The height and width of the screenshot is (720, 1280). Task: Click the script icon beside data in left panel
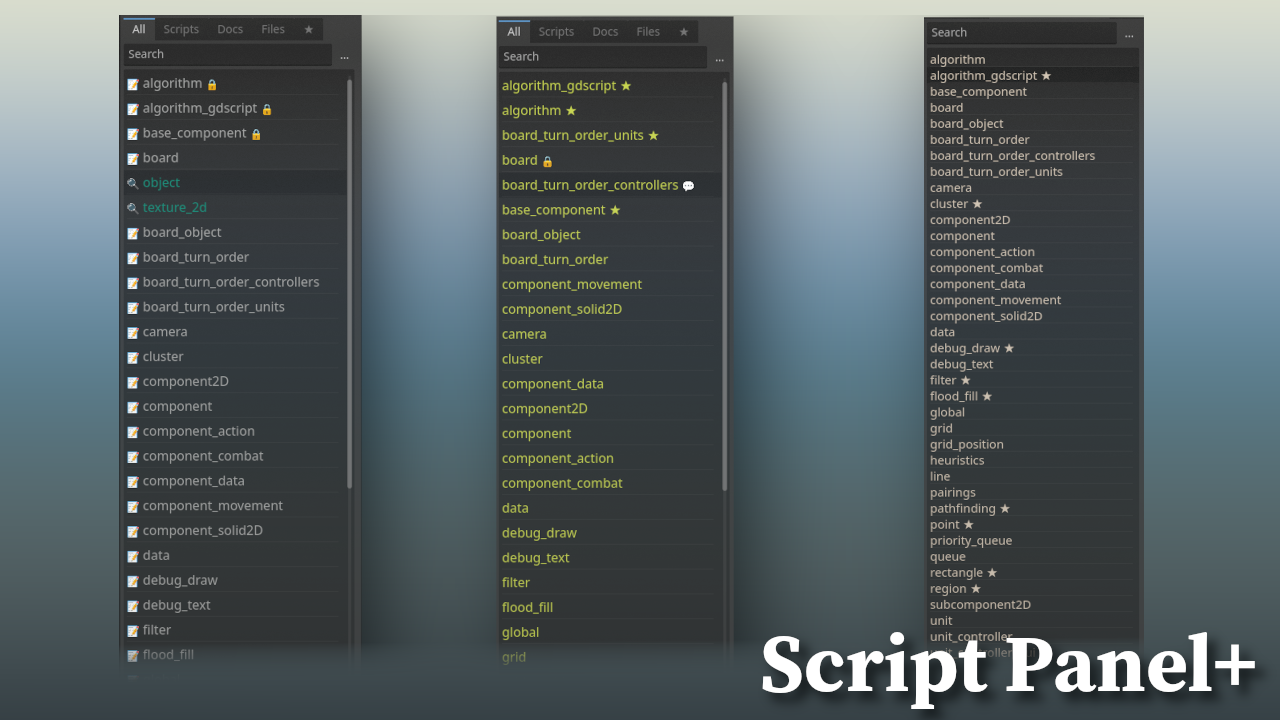pos(133,556)
